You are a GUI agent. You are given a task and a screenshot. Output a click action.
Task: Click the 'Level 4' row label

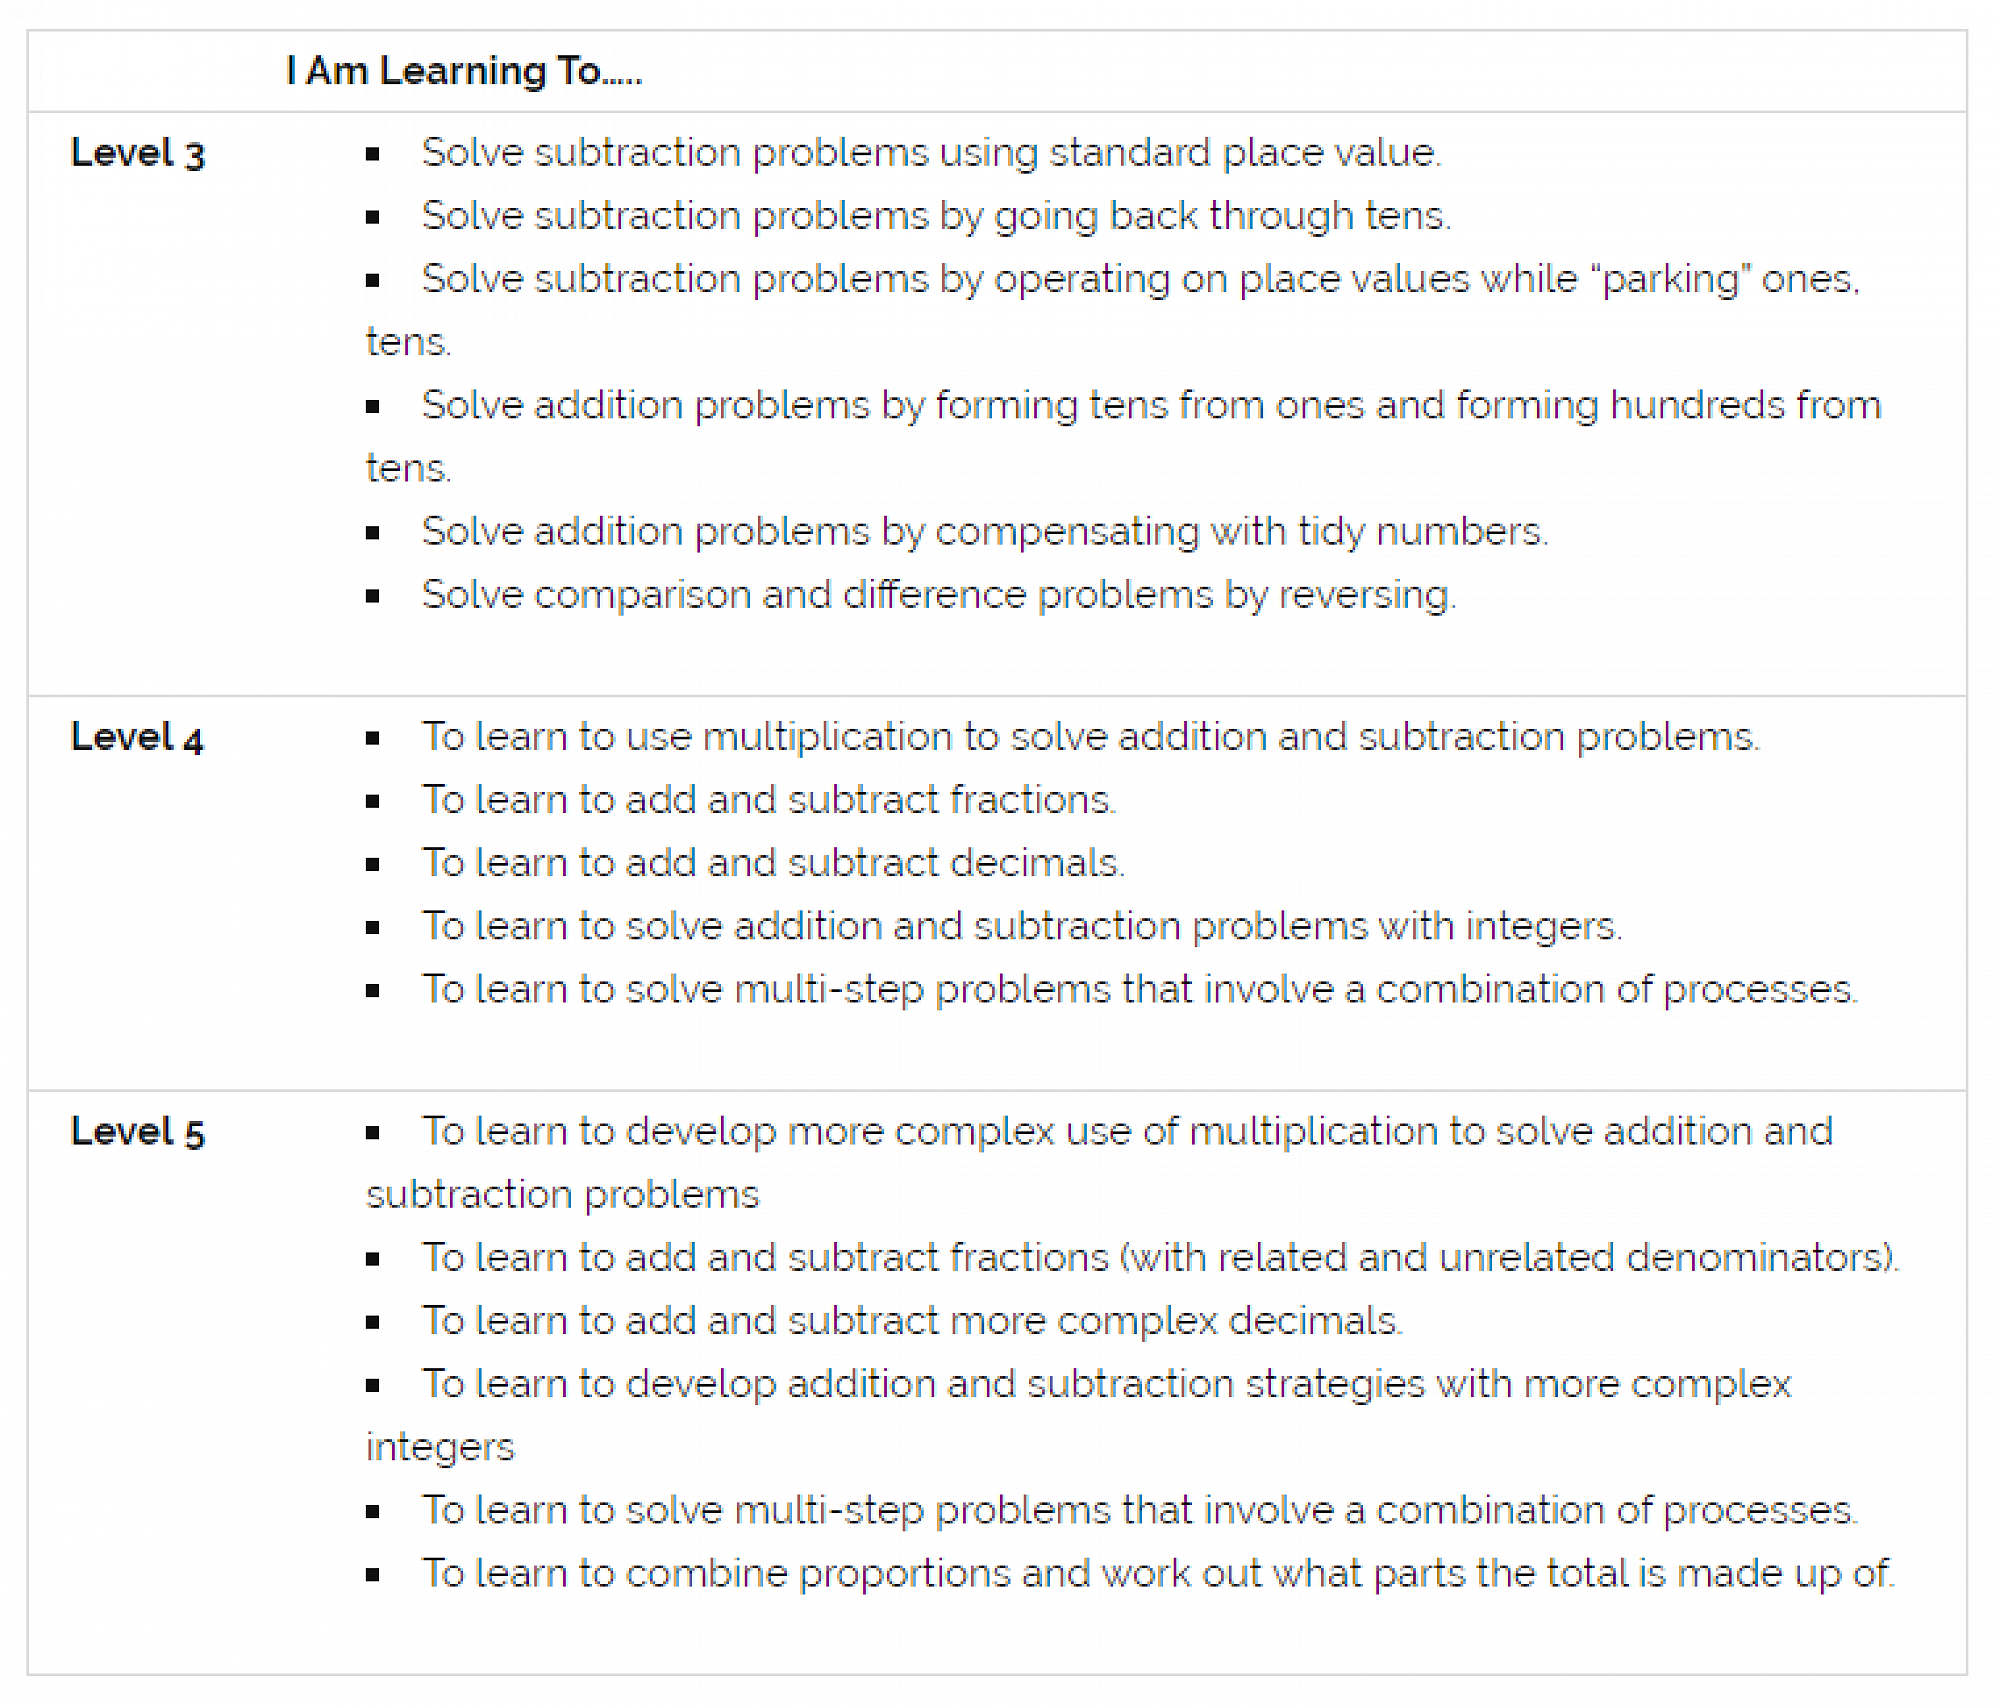(138, 737)
